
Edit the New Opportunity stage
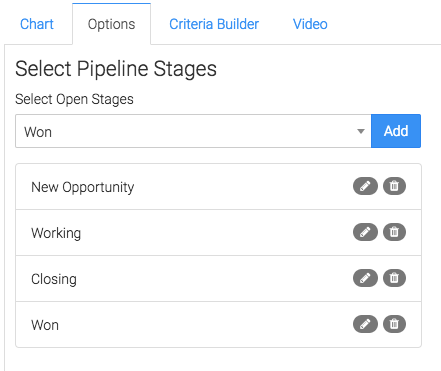click(365, 186)
